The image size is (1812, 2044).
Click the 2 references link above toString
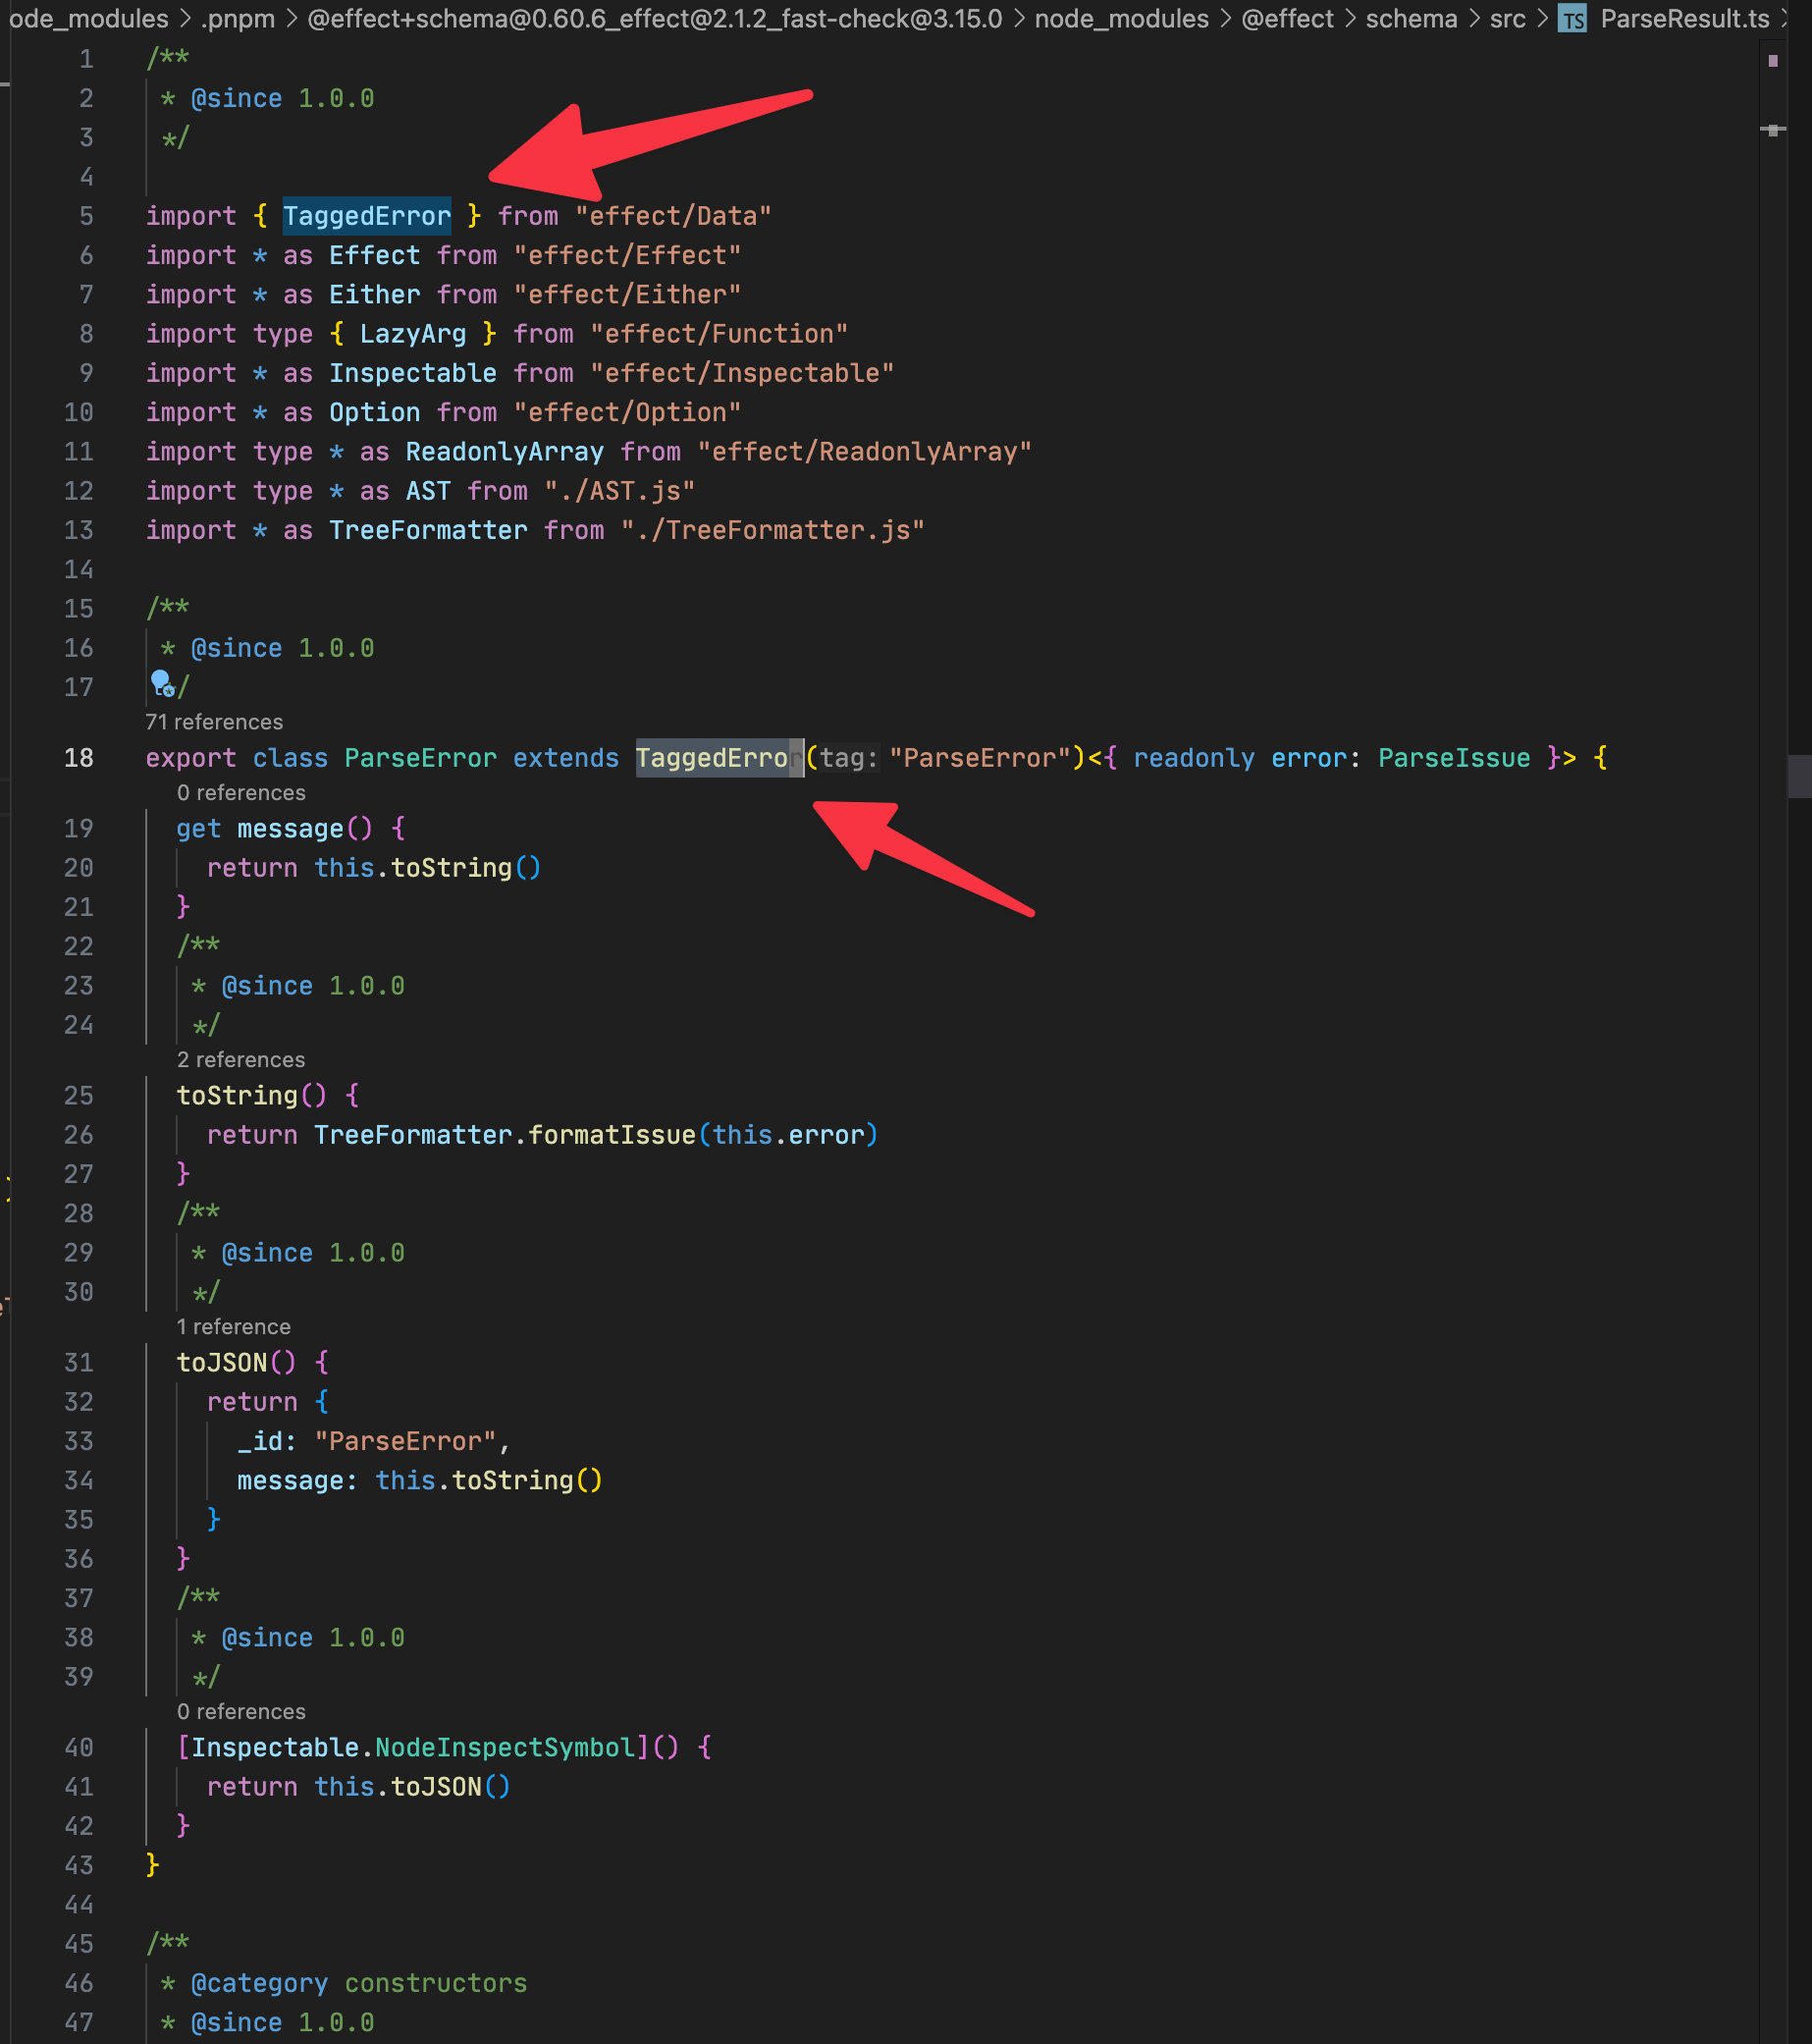(x=240, y=1059)
